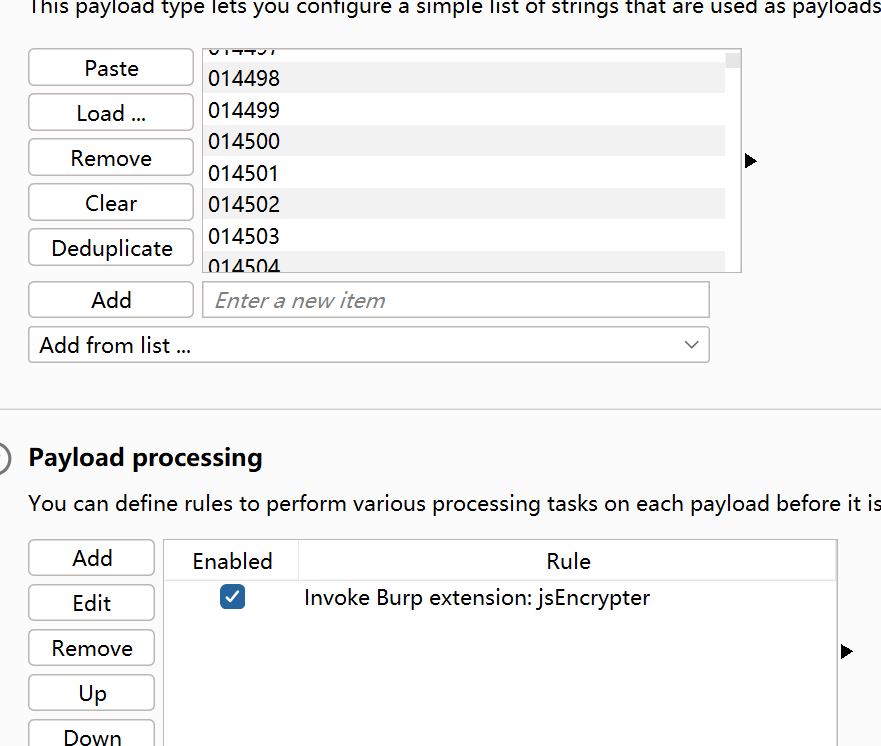Disable the jsEncrypter rule checkbox
The image size is (881, 746).
point(232,598)
